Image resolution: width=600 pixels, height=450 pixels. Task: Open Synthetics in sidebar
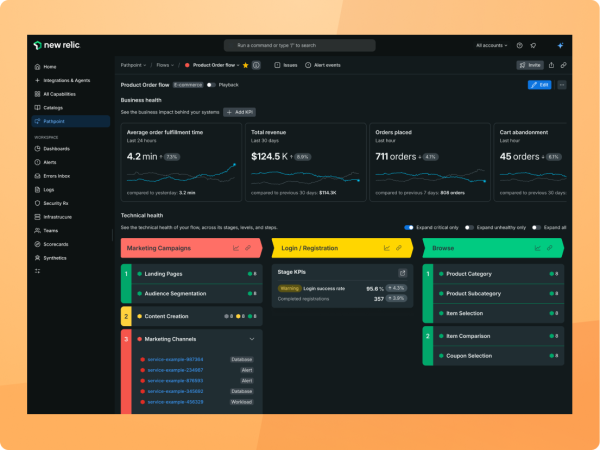pyautogui.click(x=71, y=258)
